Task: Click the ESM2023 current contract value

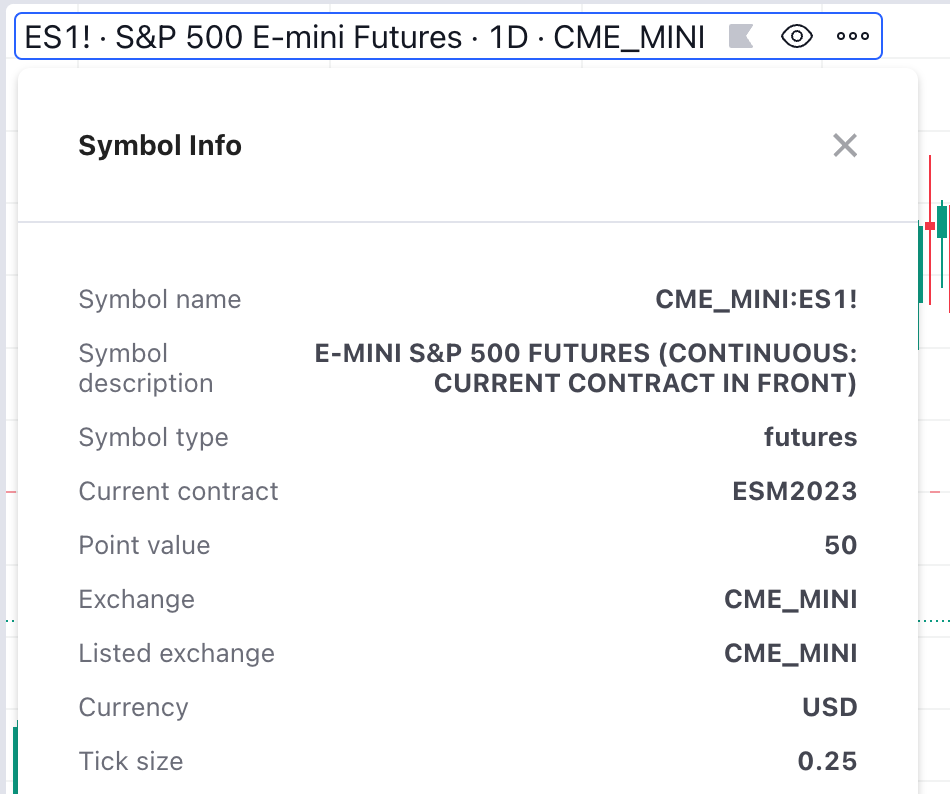Action: (x=794, y=491)
